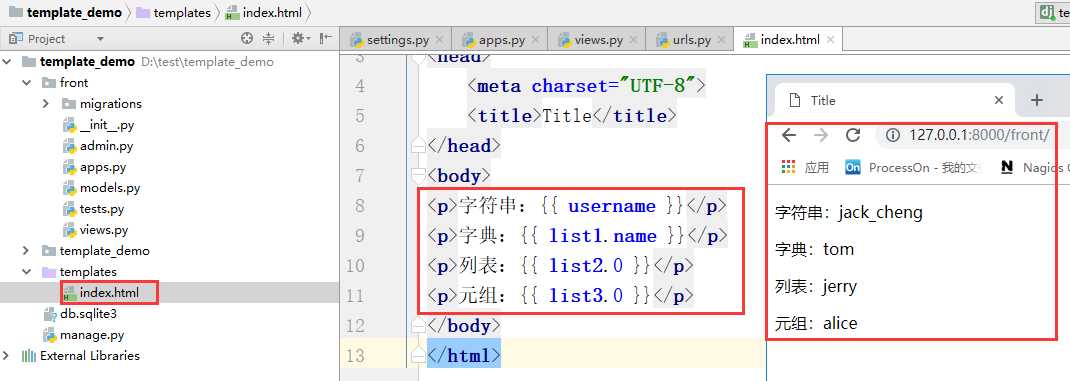Screen dimensions: 1070x381
Task: Click the browser address bar showing 127.0.0.1:8000/front/
Action: [x=979, y=135]
